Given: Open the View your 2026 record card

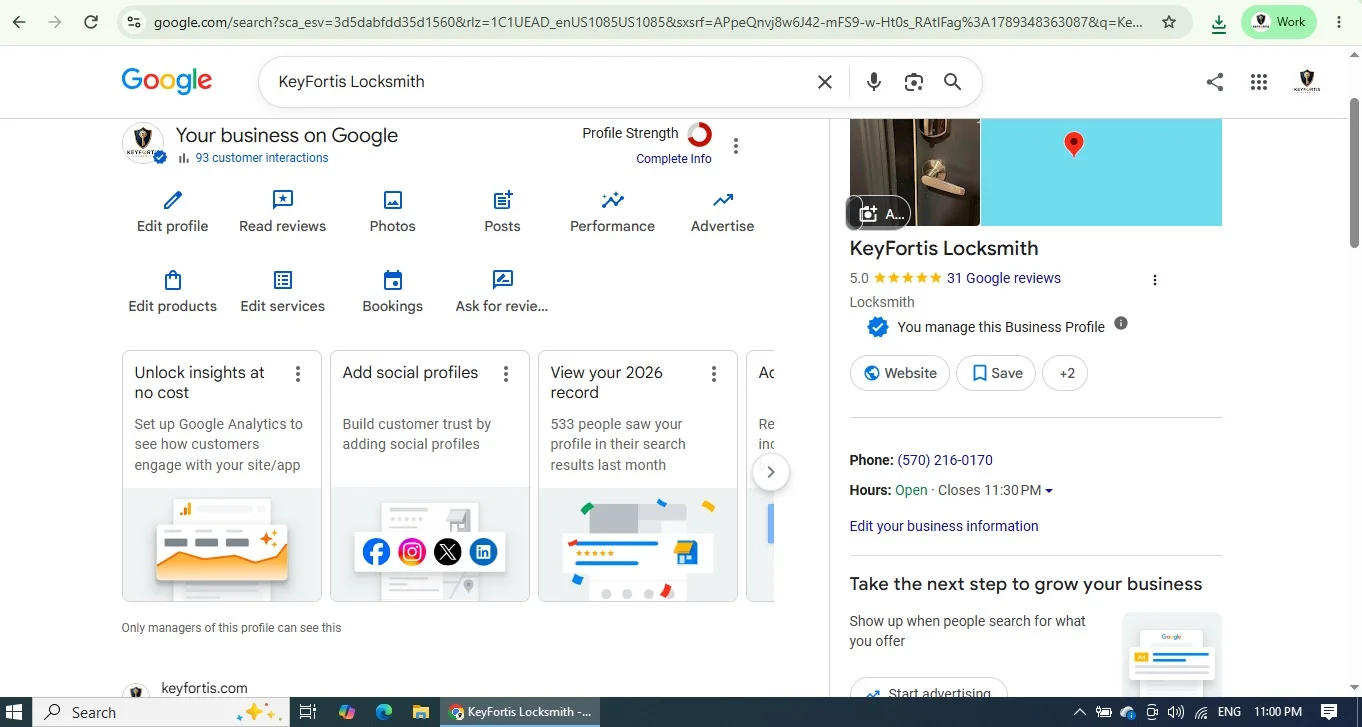Looking at the screenshot, I should click(638, 476).
